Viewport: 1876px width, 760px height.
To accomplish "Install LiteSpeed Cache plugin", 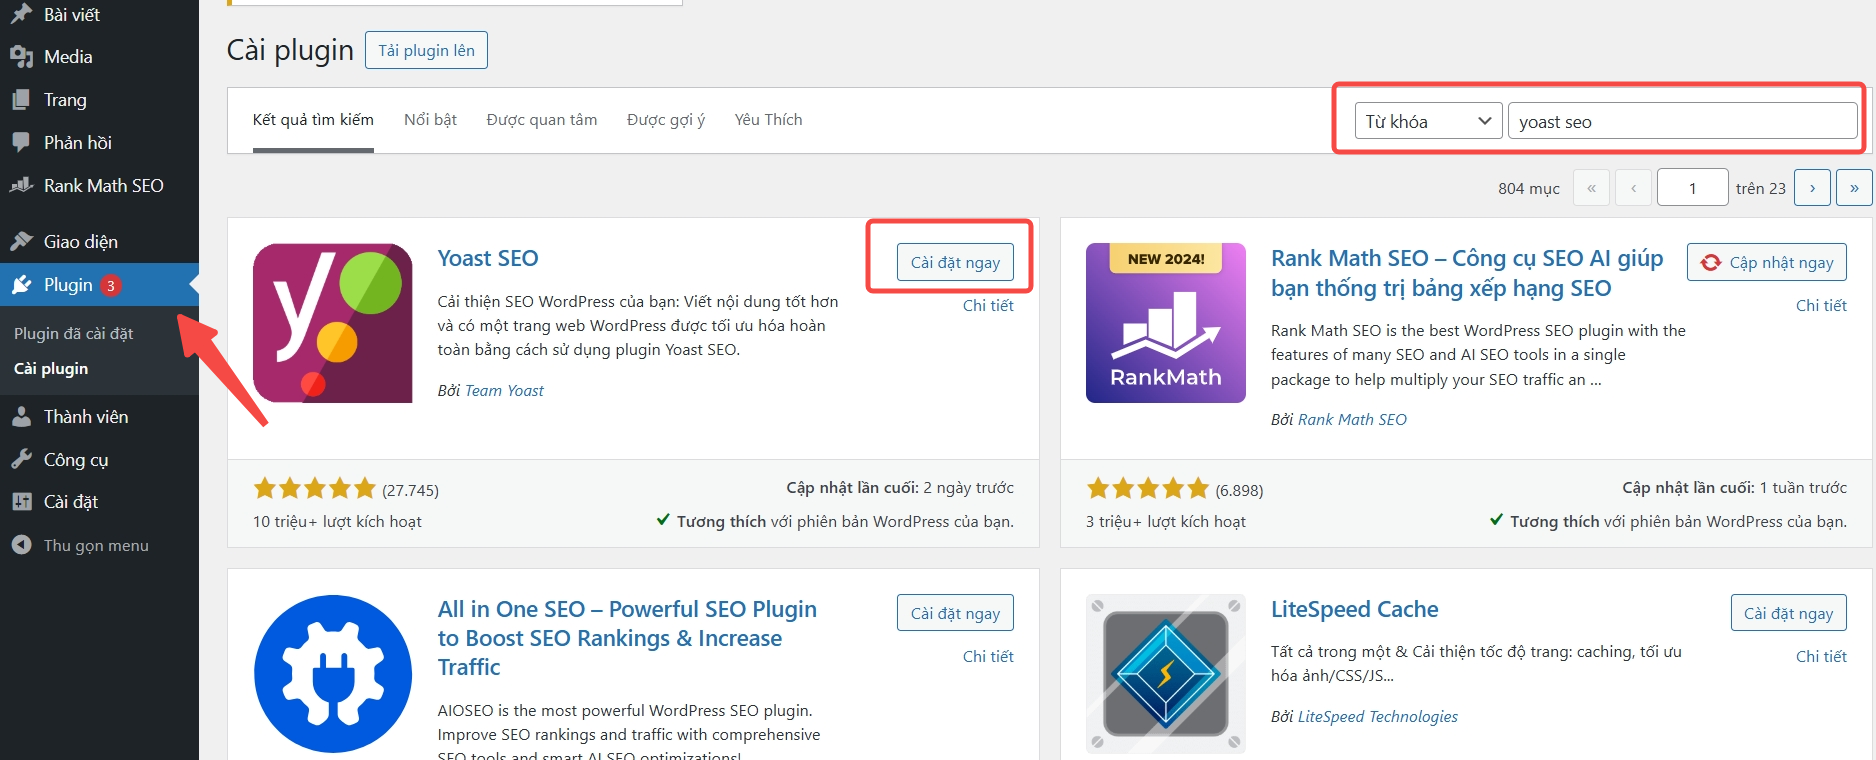I will click(1789, 613).
